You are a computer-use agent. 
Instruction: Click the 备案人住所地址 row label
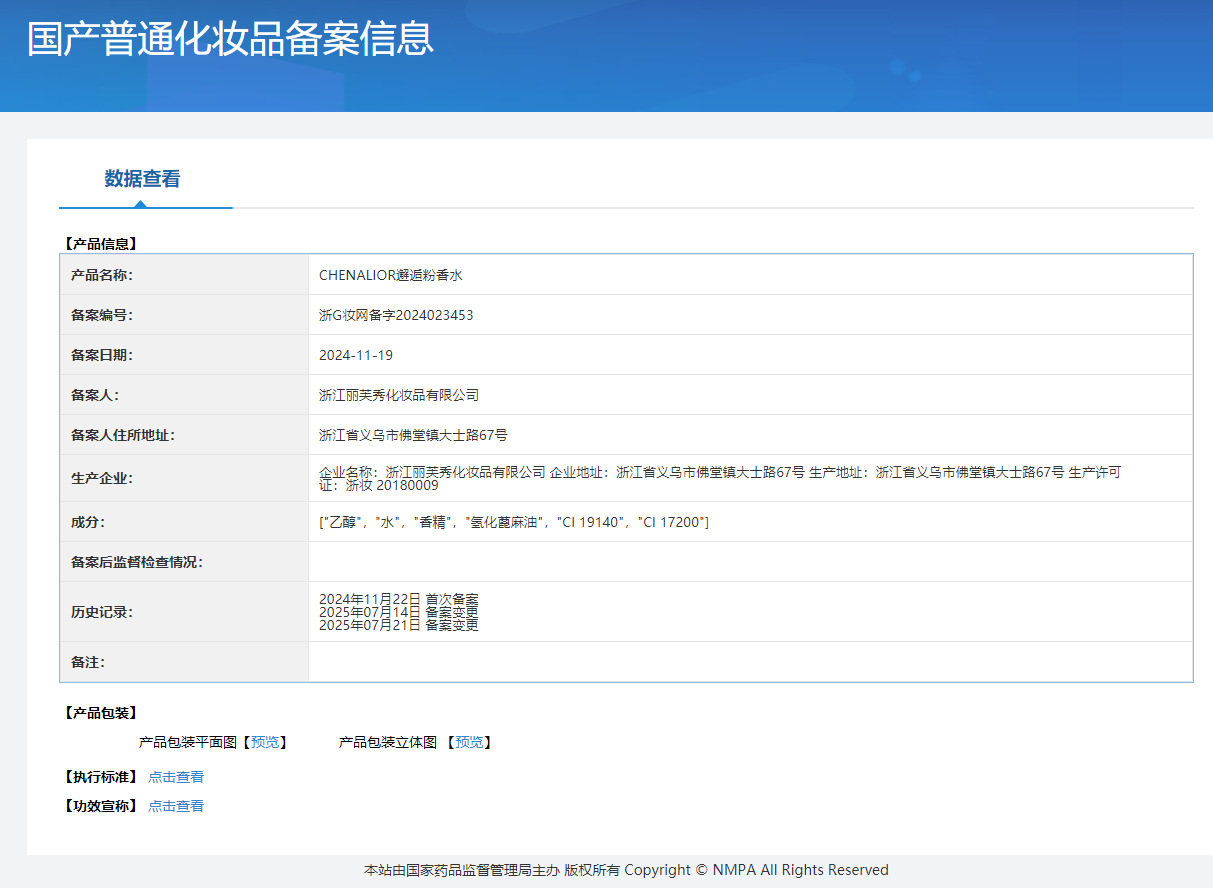click(122, 435)
